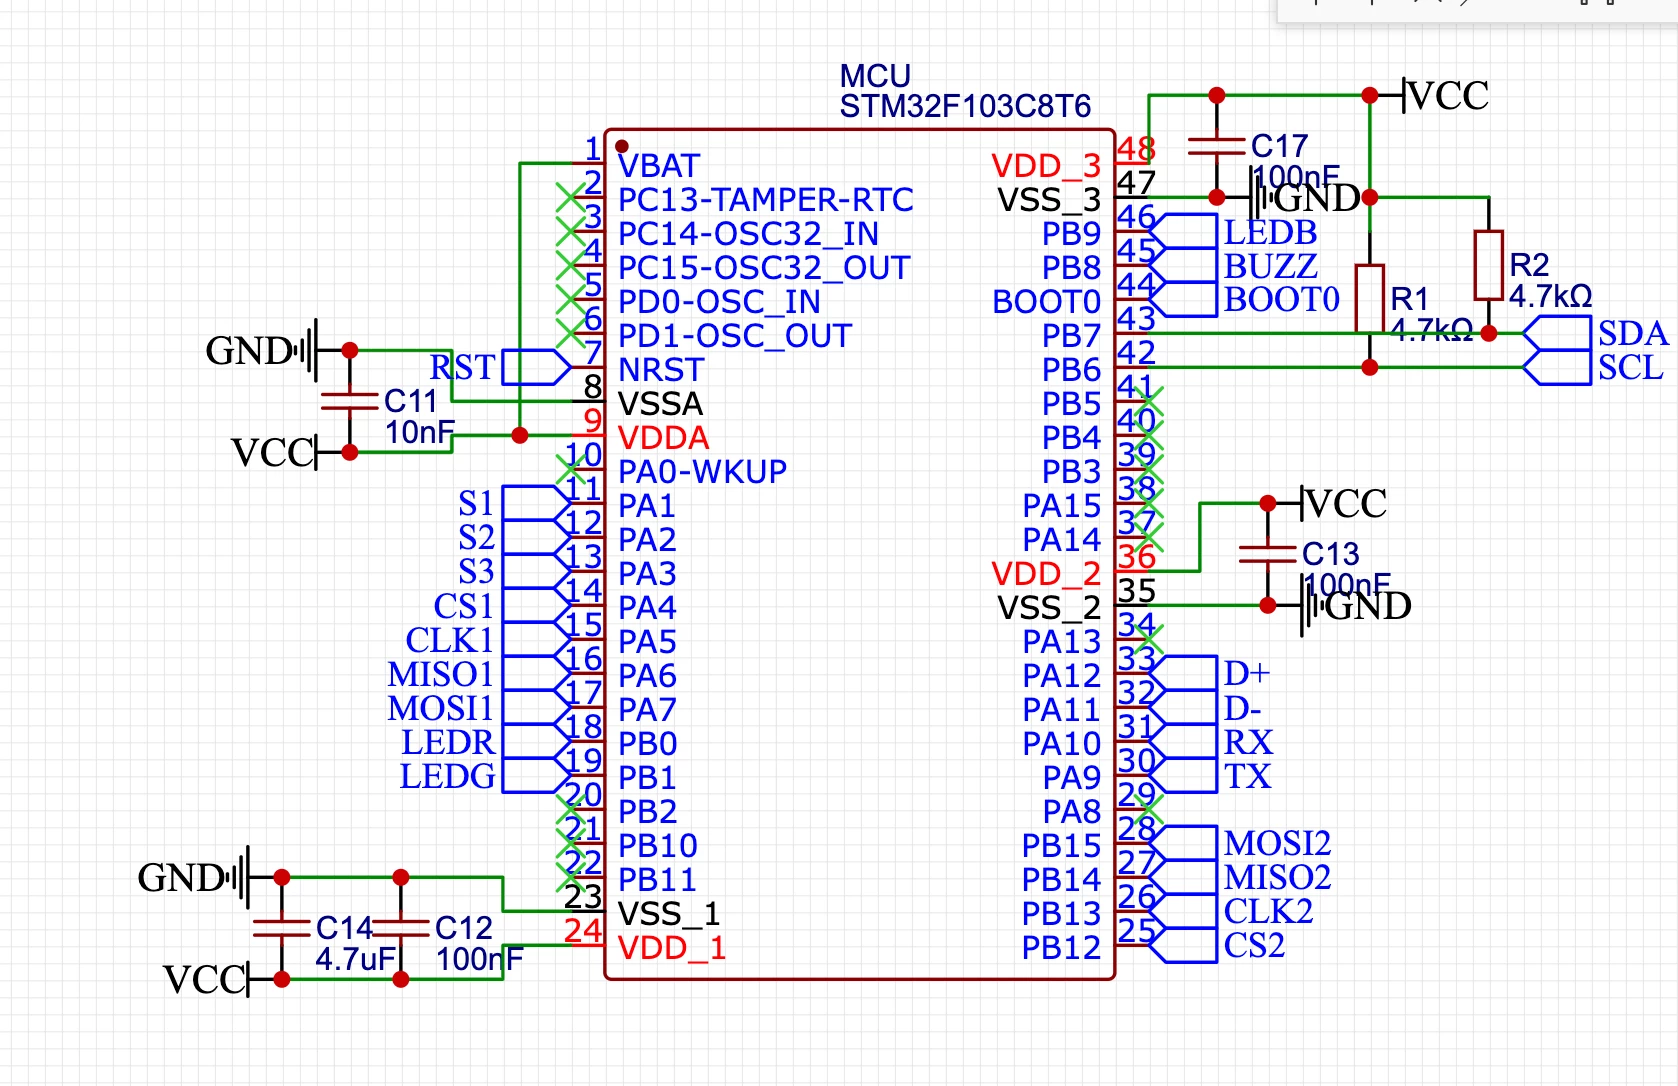Click the 'PC14-OSC32_IN' pin label
Viewport: 1678px width, 1086px height.
pos(748,234)
